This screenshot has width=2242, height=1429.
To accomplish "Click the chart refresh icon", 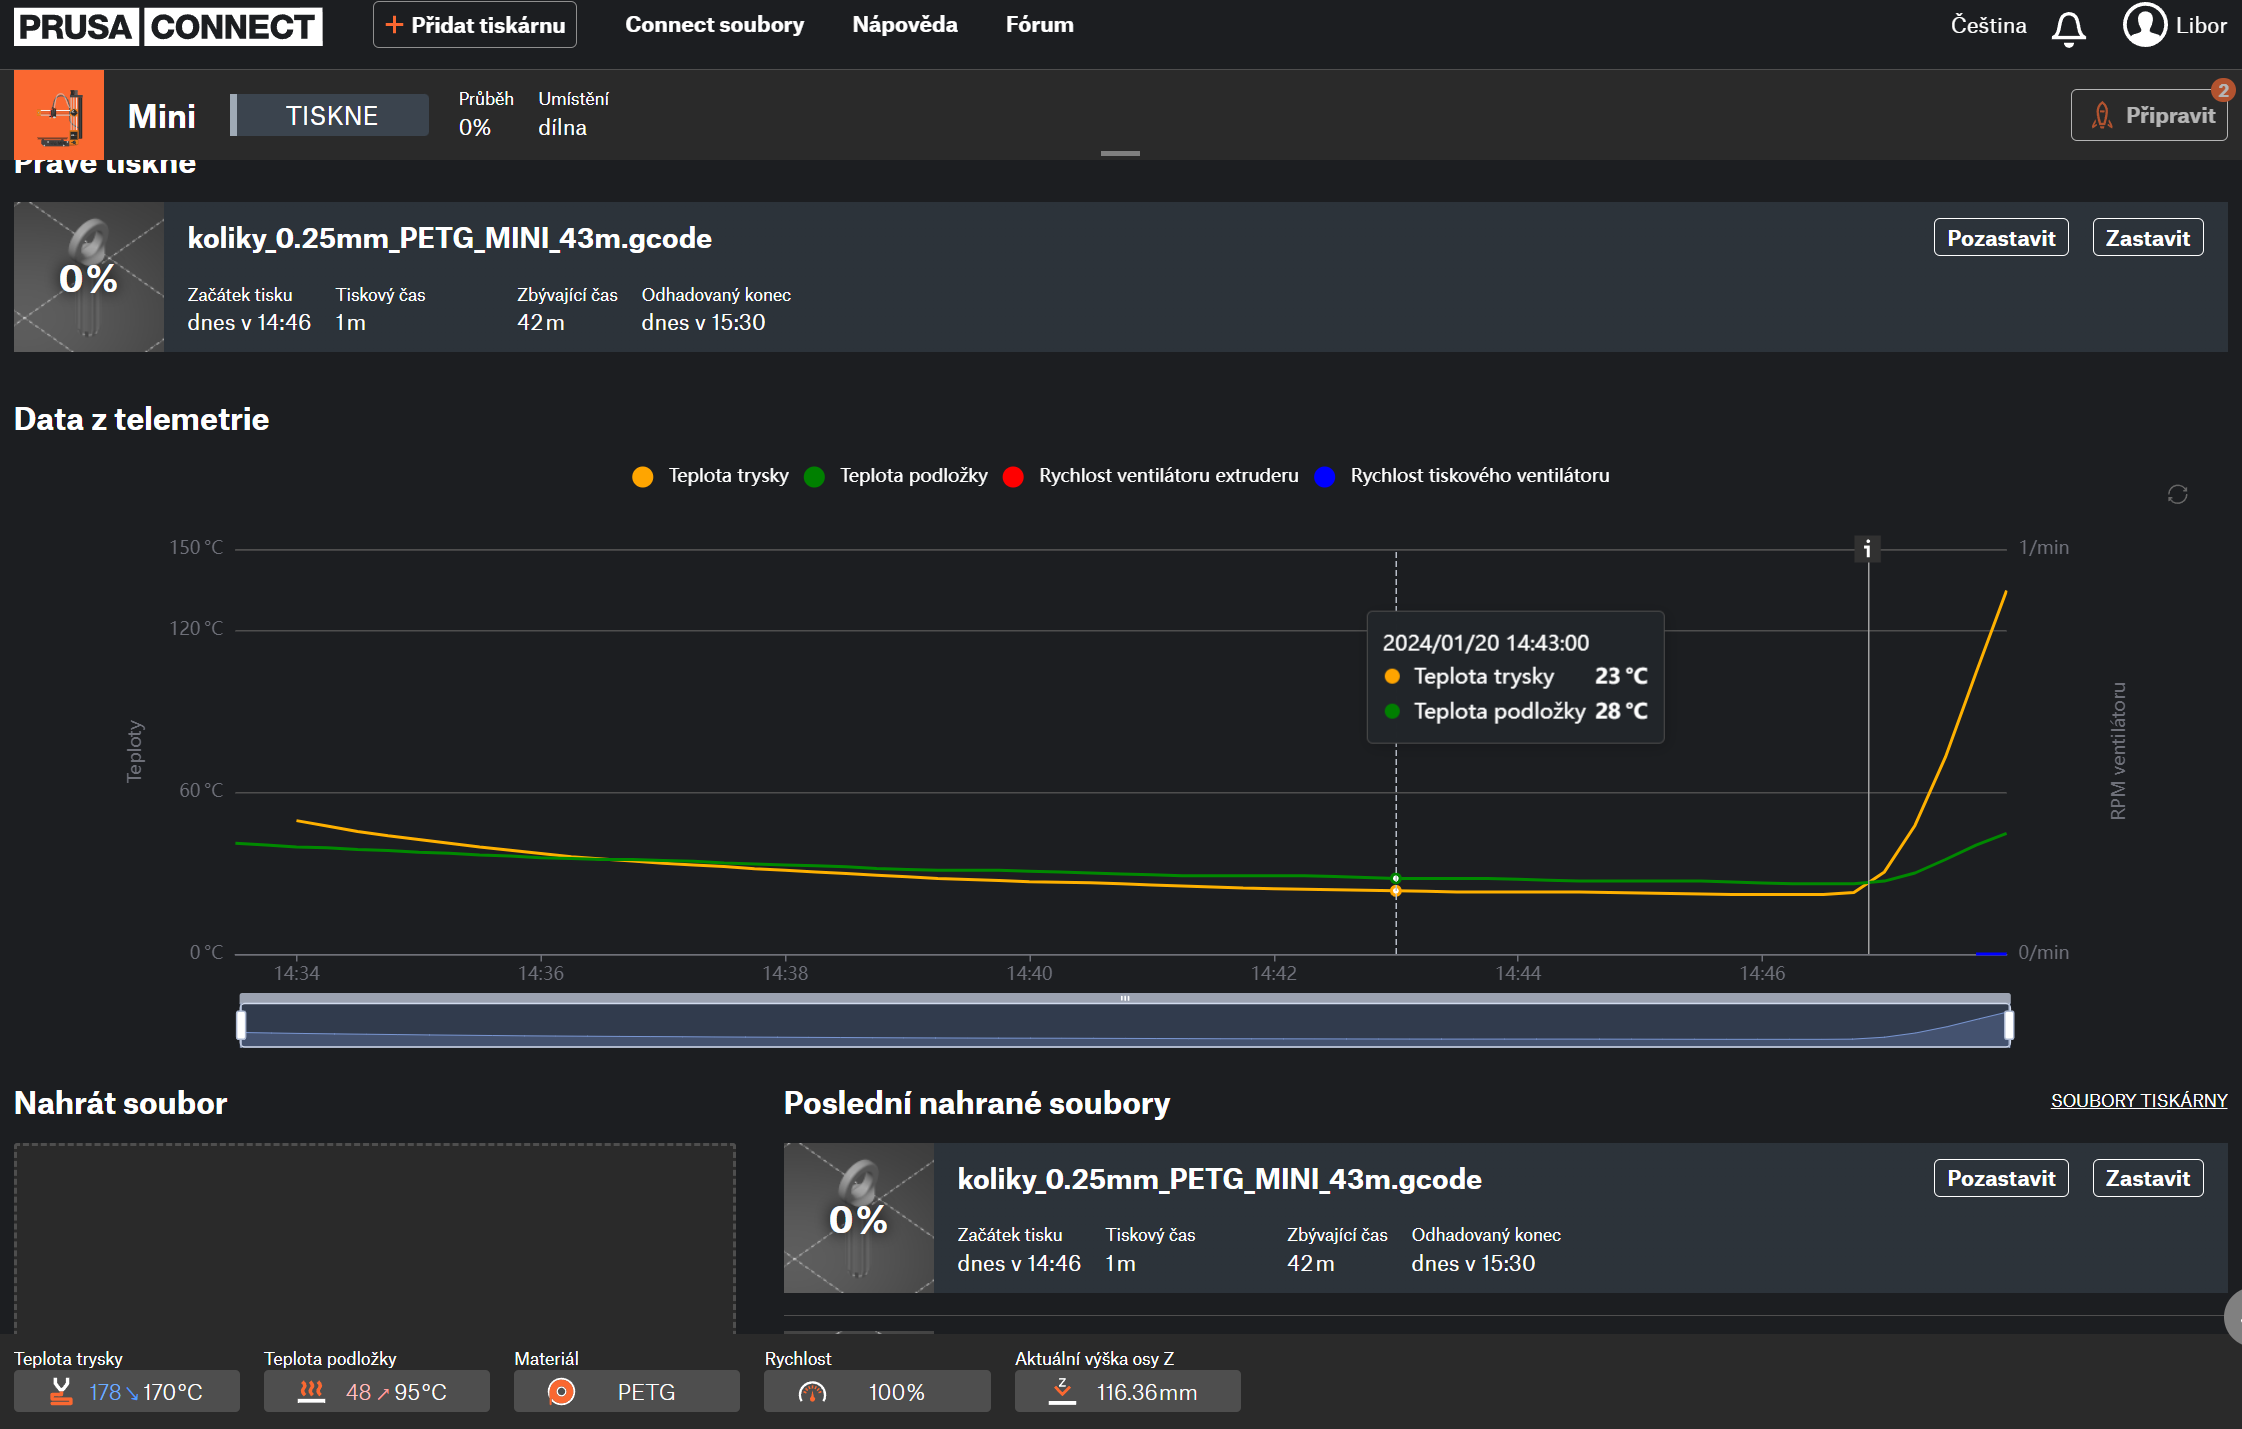I will point(2177,495).
